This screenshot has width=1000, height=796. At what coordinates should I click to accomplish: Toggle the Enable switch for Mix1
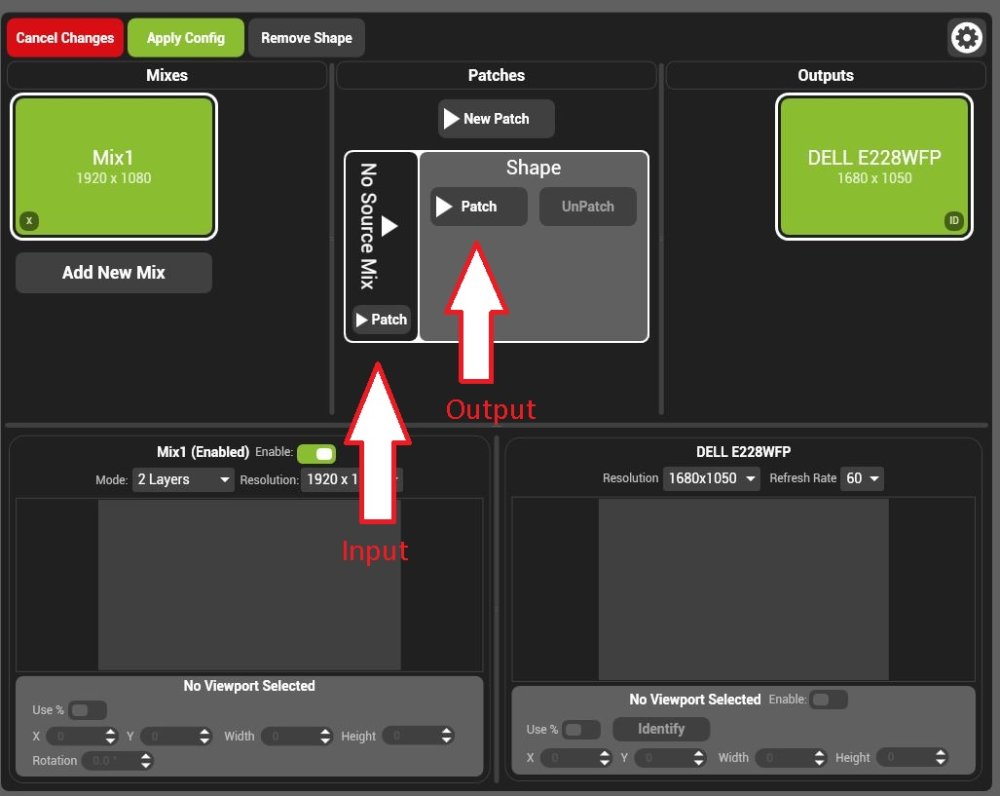pyautogui.click(x=317, y=453)
